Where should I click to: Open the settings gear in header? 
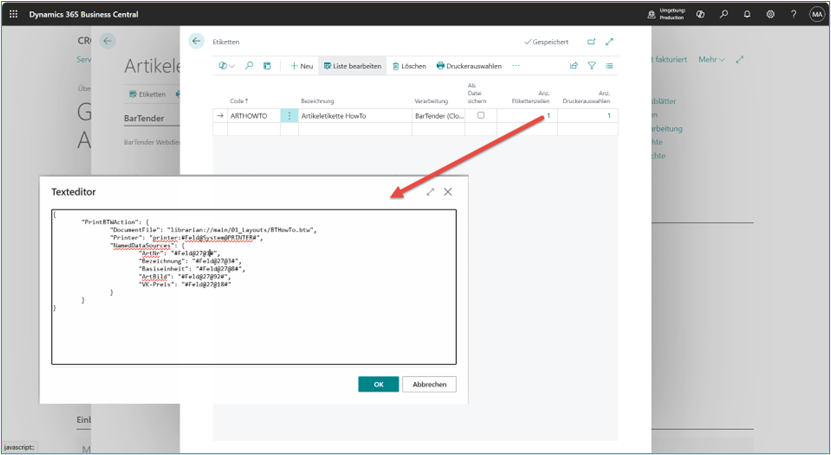coord(770,15)
